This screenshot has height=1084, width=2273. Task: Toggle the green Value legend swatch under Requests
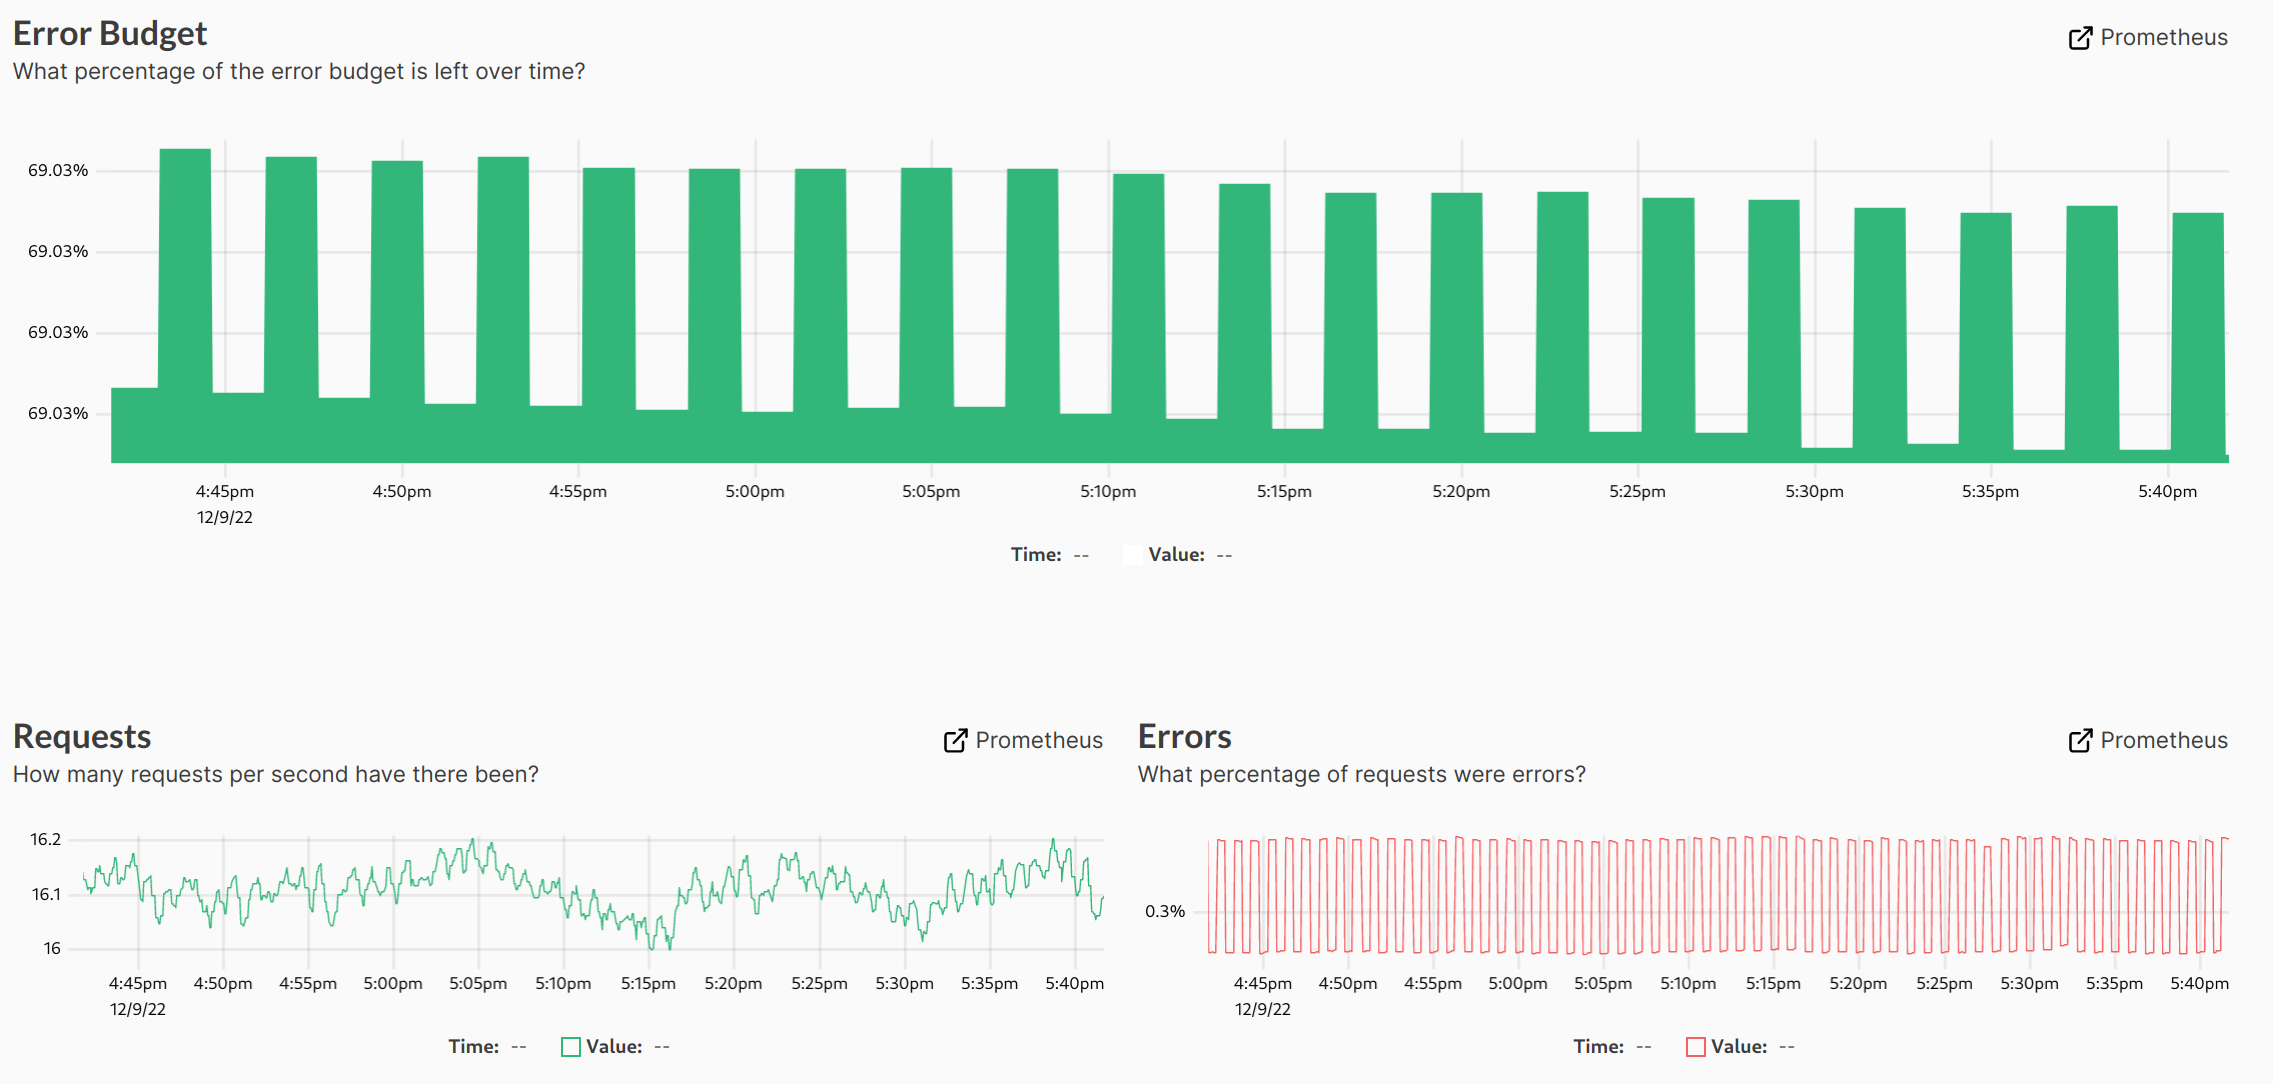coord(570,1046)
